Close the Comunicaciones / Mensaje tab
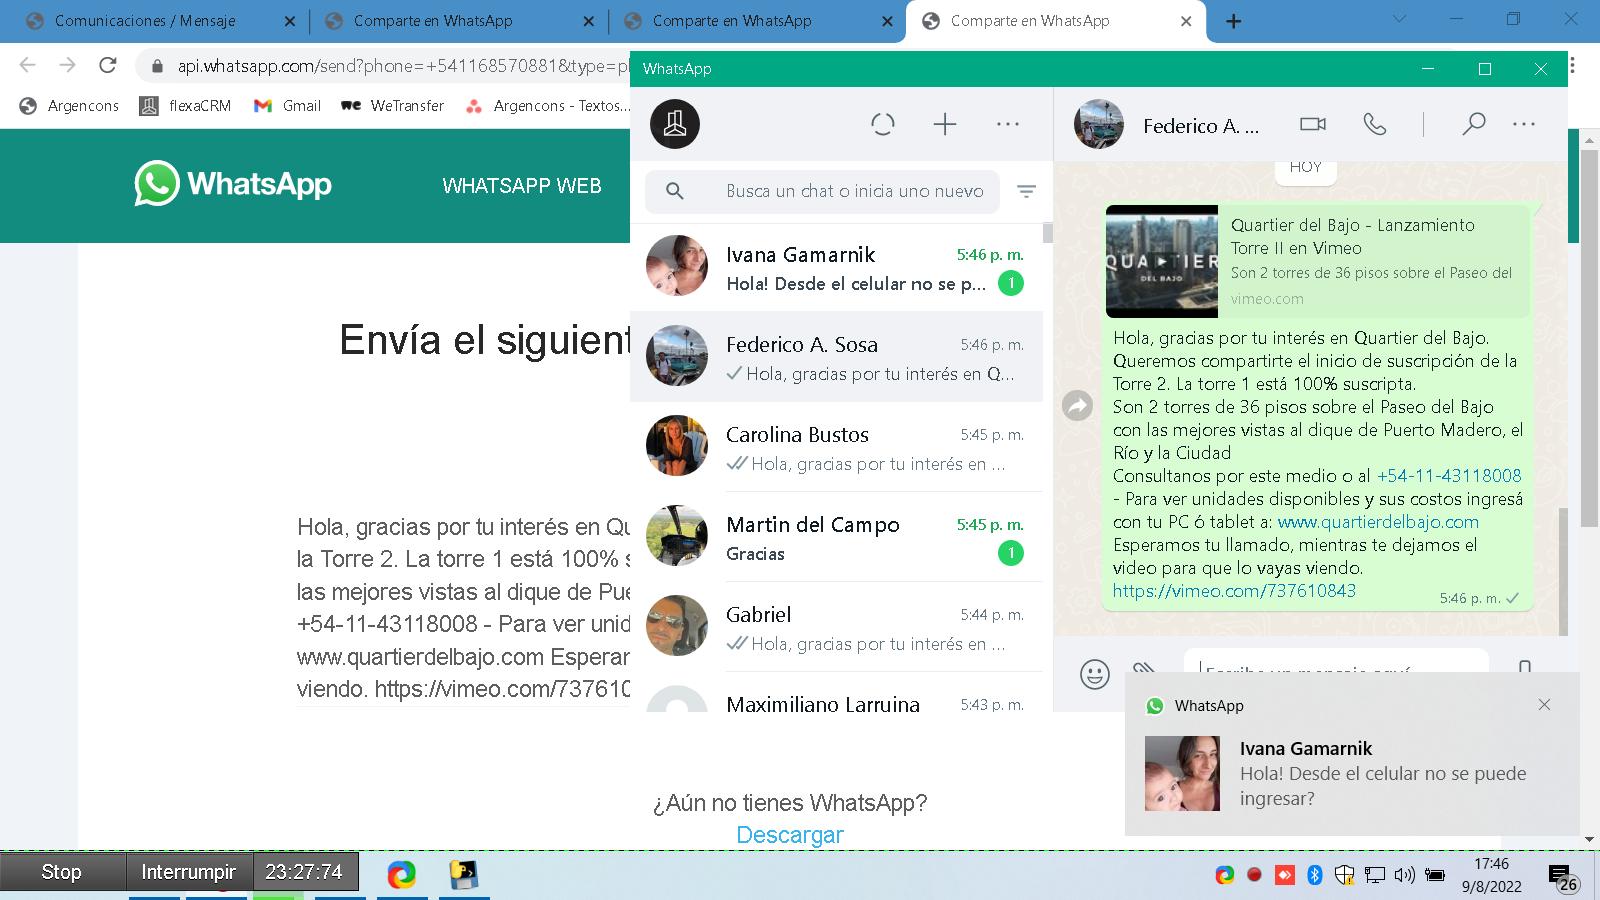 pyautogui.click(x=290, y=21)
